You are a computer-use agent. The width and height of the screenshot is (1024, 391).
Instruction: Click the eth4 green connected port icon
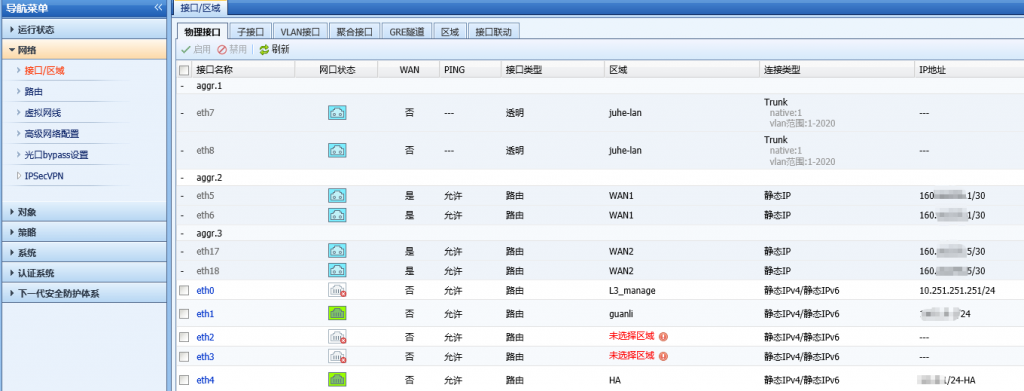pyautogui.click(x=337, y=379)
